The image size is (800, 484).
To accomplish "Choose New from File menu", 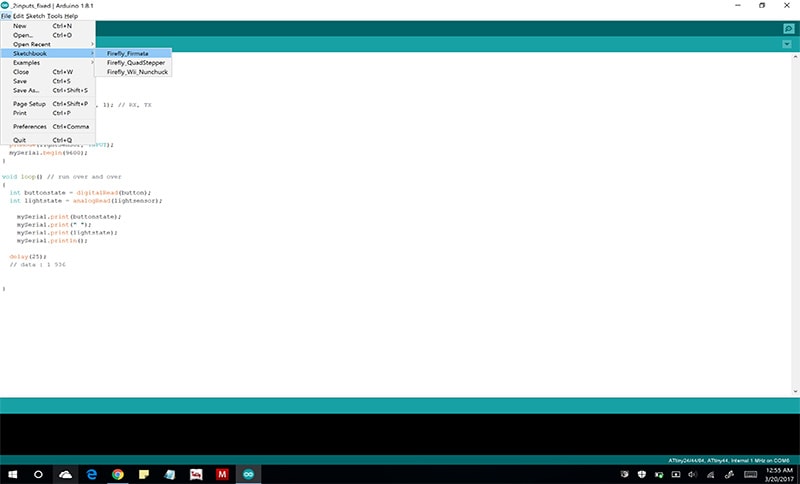I will click(48, 26).
